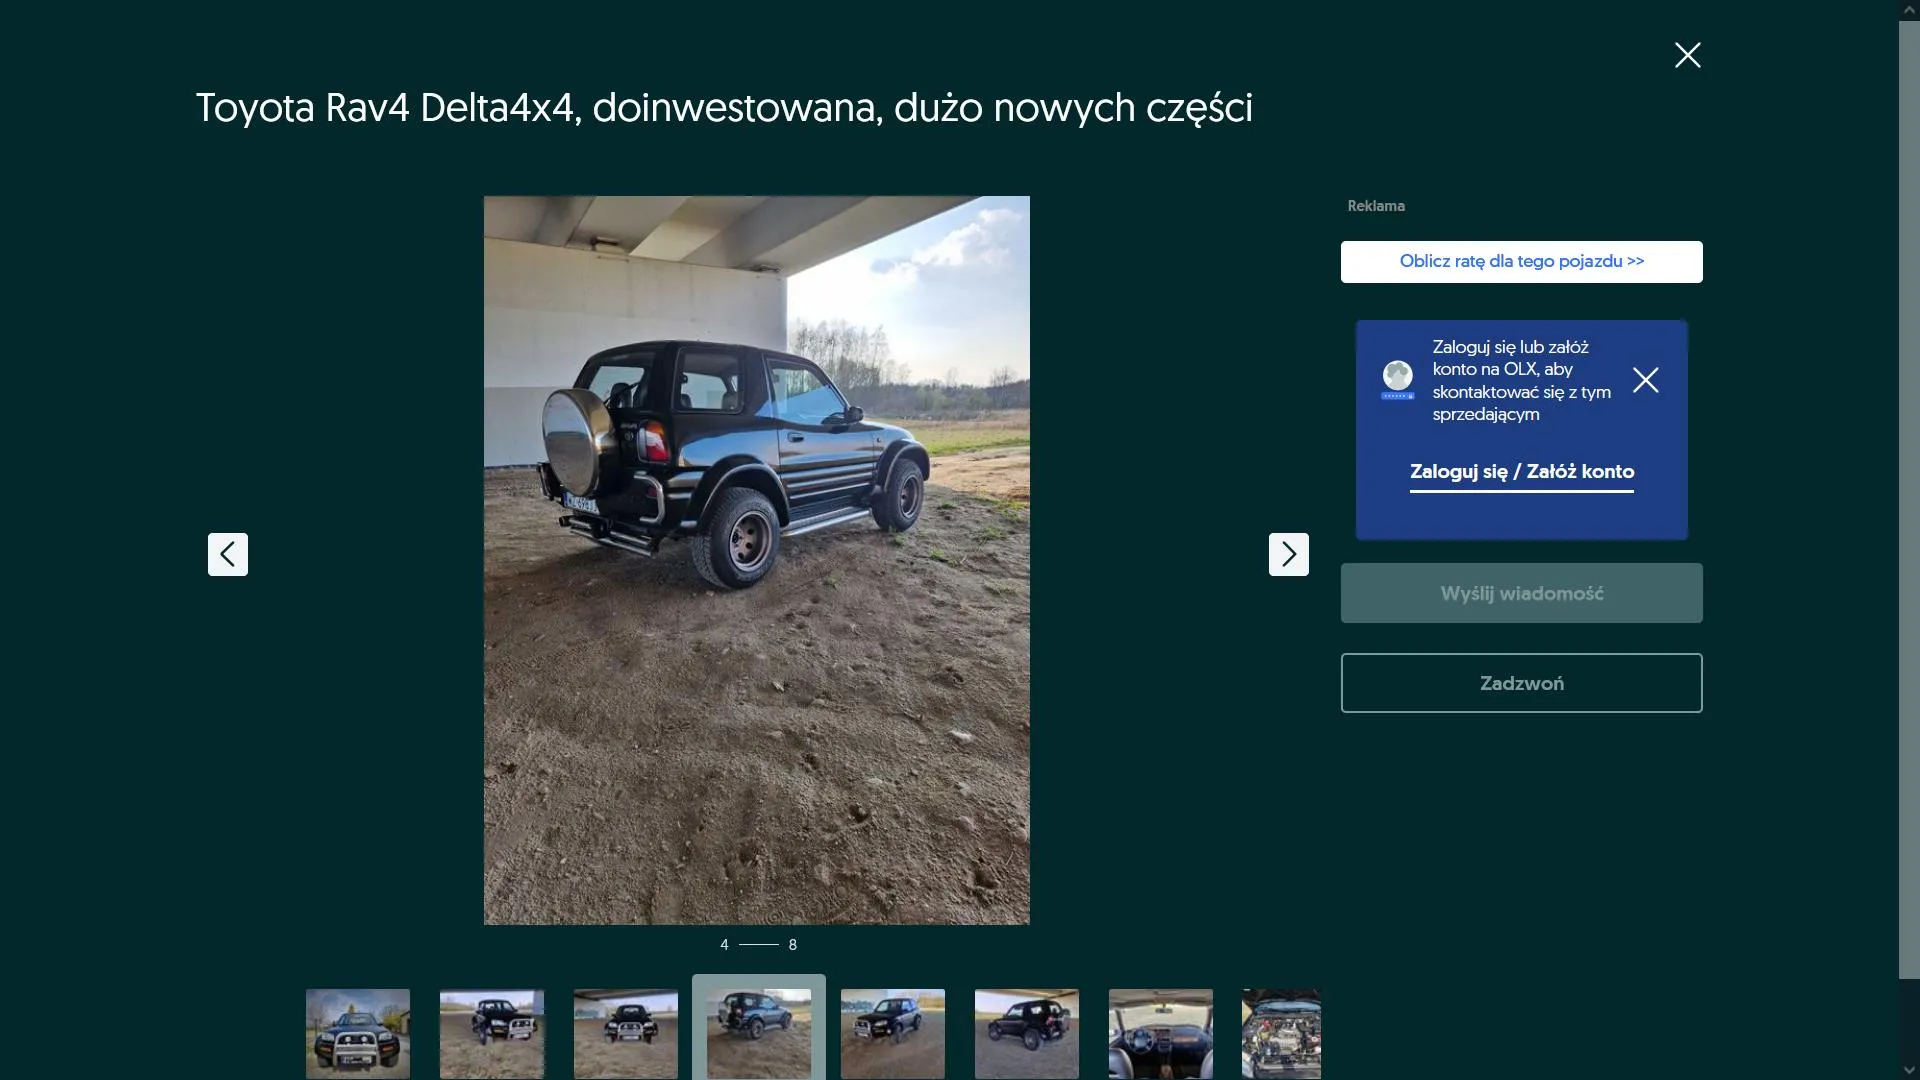Select the engine bay thumbnail

click(1281, 1034)
